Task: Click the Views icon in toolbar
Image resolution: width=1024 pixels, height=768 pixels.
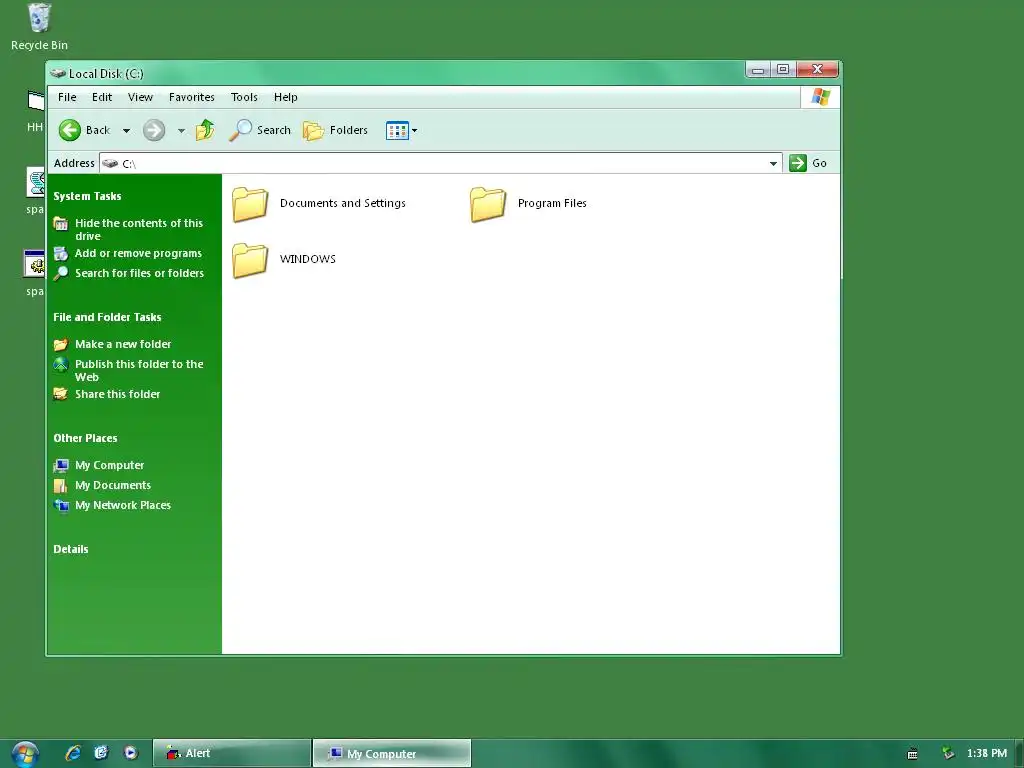Action: coord(397,131)
